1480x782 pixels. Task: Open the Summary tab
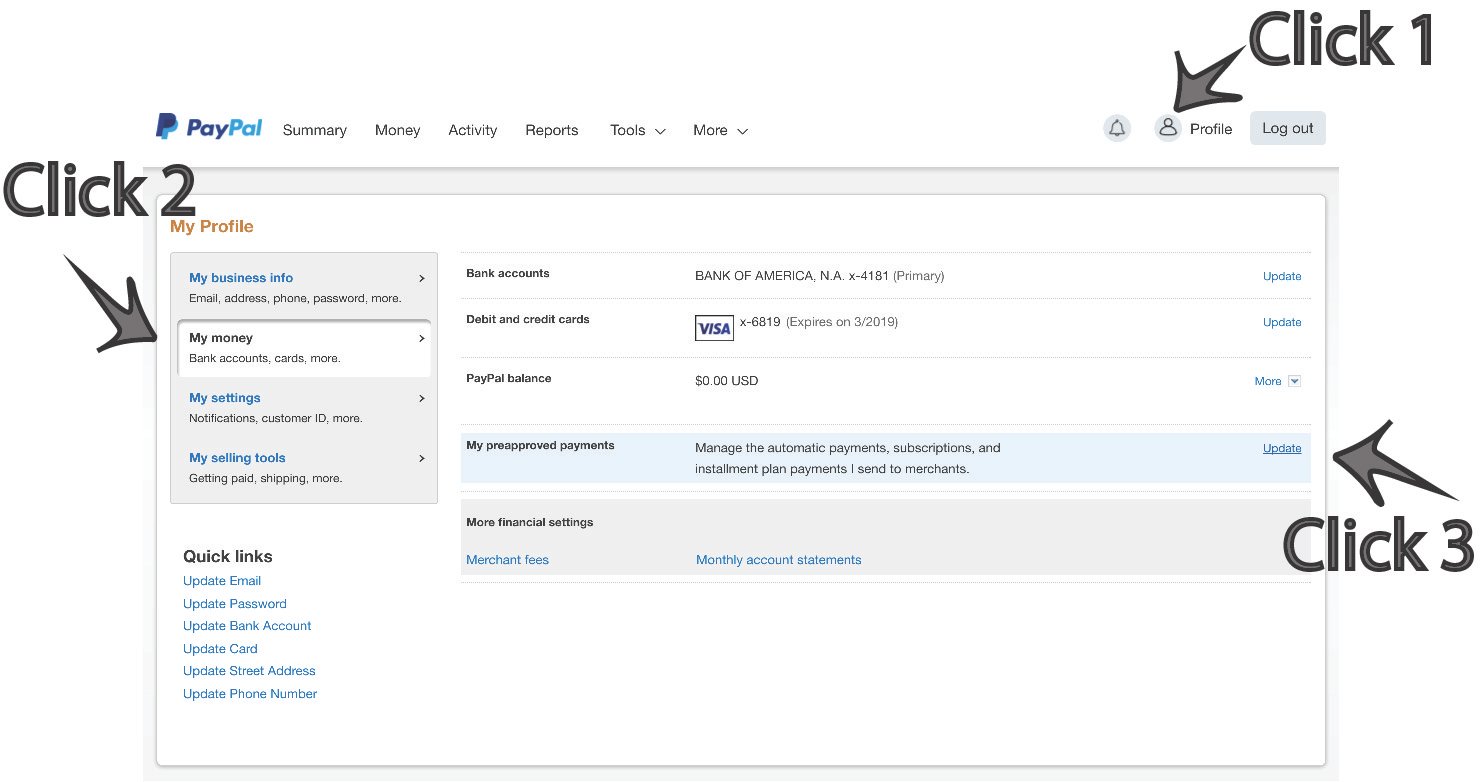[x=314, y=130]
